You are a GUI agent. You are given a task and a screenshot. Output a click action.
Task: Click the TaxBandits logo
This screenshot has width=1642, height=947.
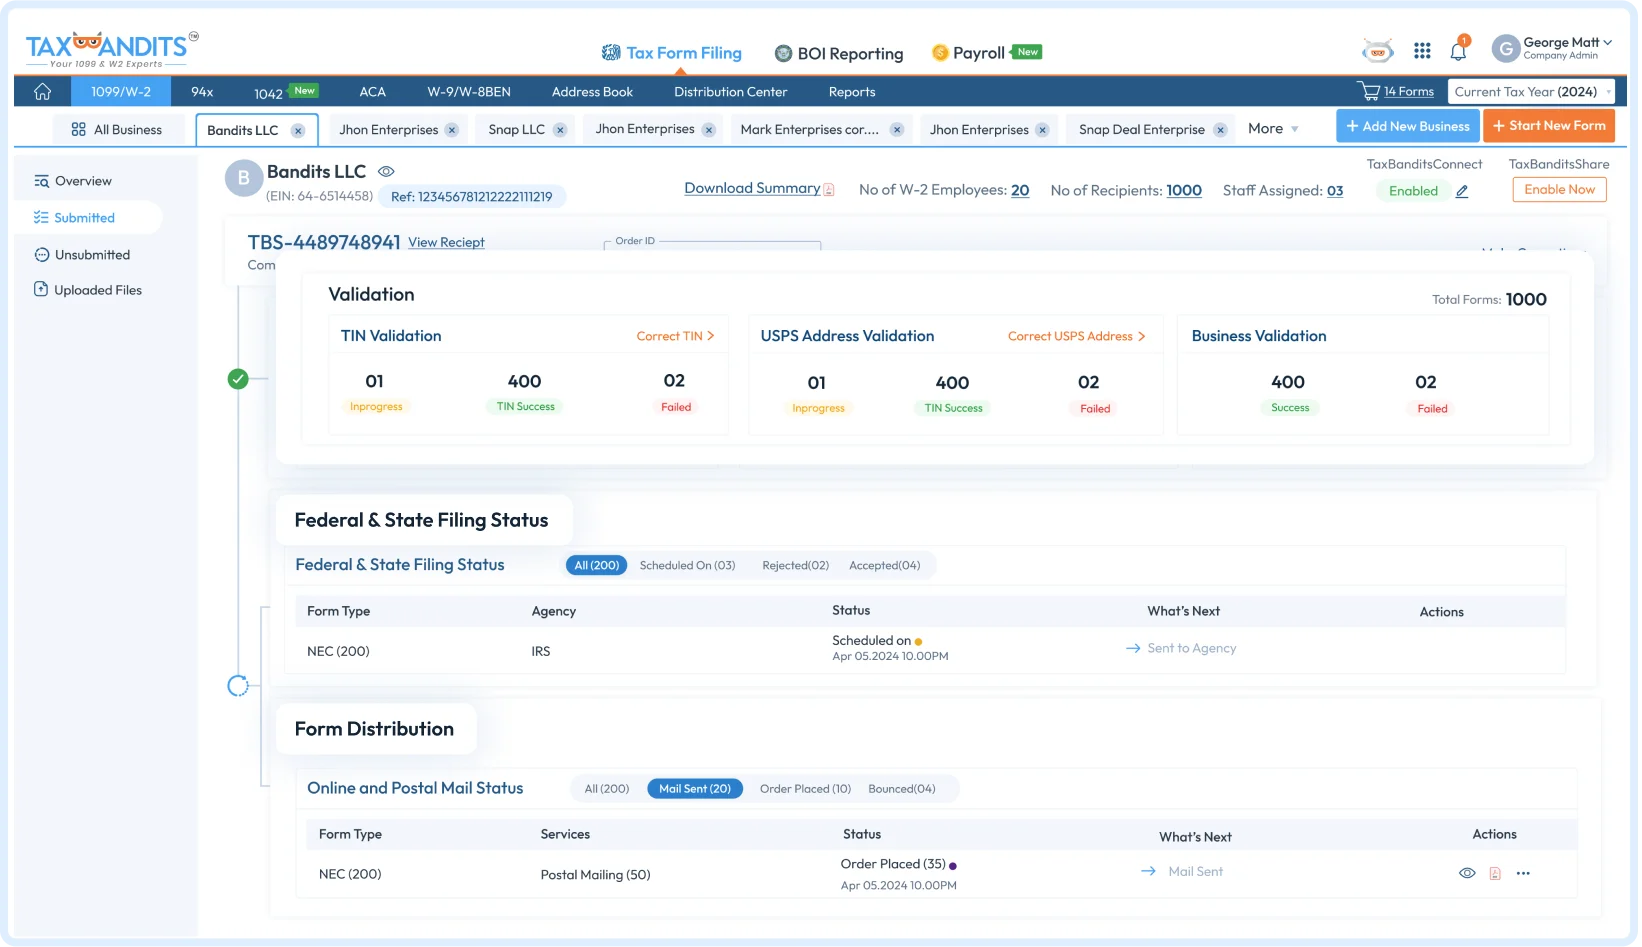tap(111, 49)
